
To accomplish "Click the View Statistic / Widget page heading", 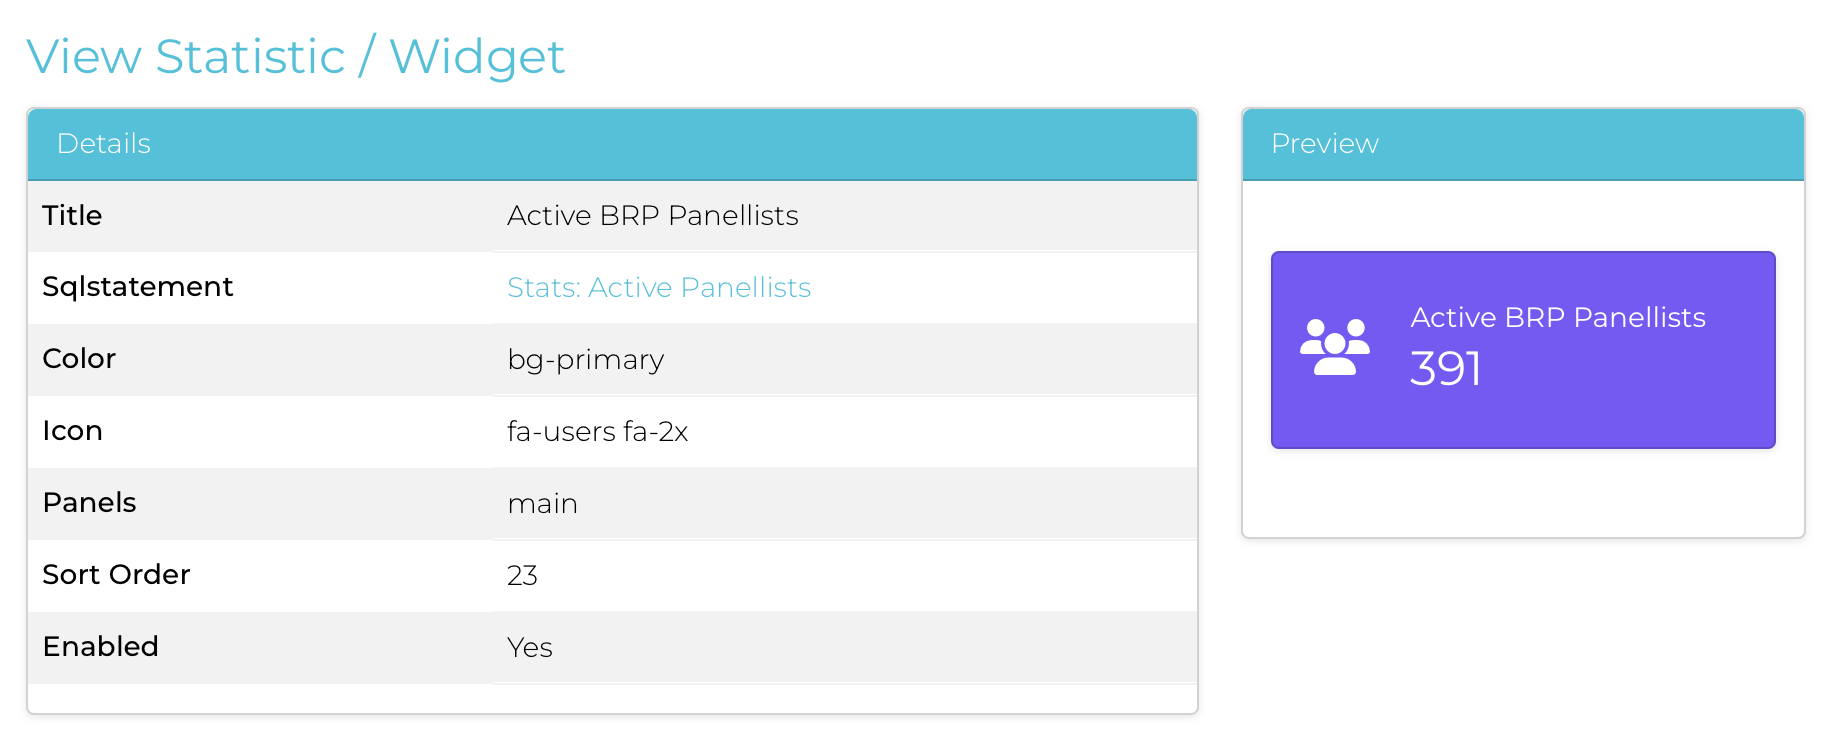I will tap(295, 57).
